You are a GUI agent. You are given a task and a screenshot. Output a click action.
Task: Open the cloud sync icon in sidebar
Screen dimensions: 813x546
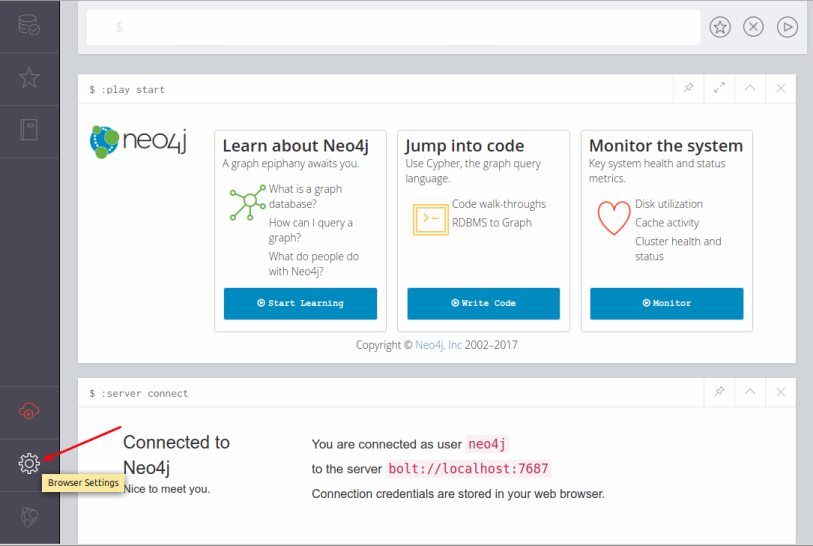pos(29,411)
